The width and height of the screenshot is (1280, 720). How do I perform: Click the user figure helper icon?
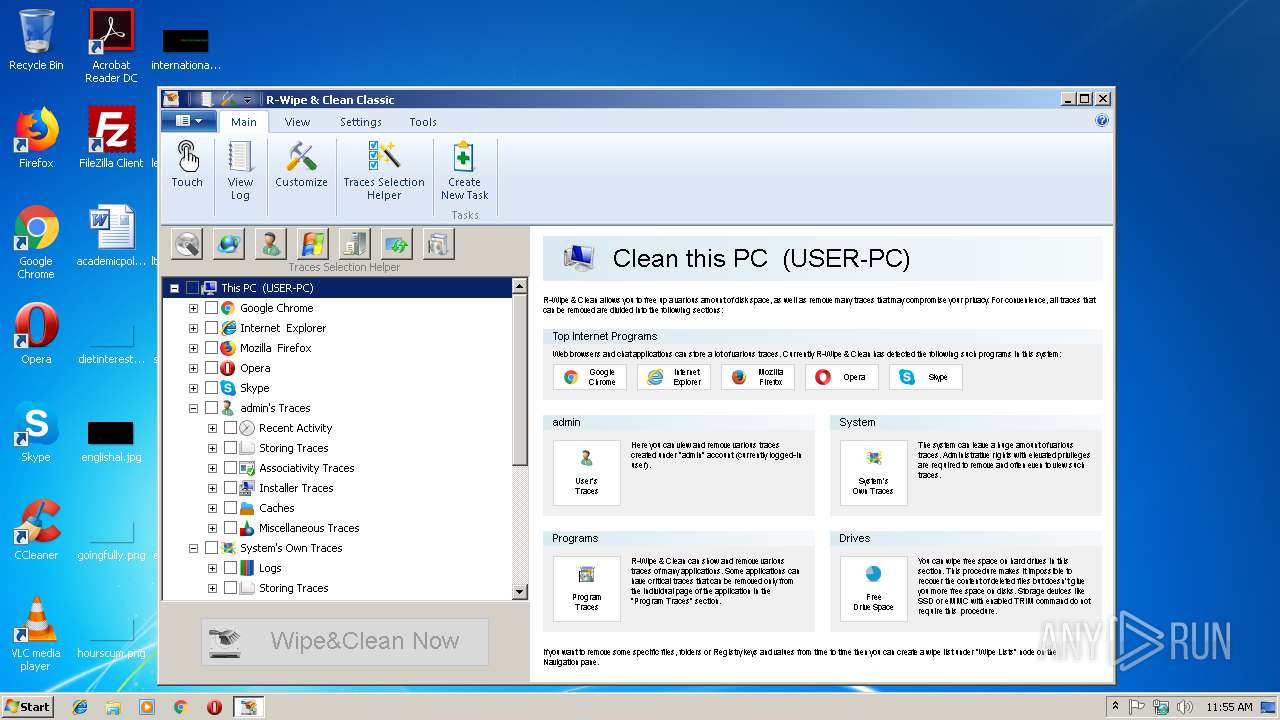(x=271, y=244)
